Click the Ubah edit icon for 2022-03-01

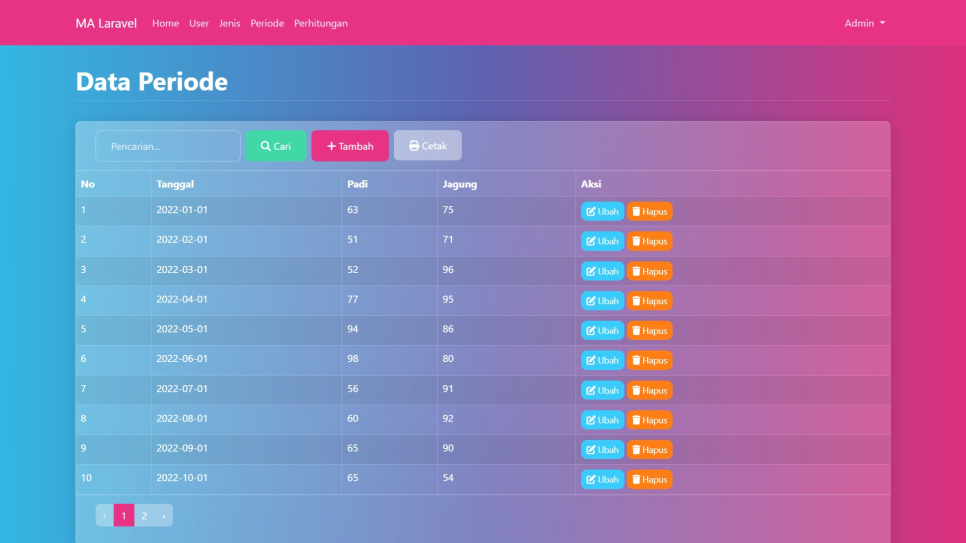pyautogui.click(x=591, y=271)
